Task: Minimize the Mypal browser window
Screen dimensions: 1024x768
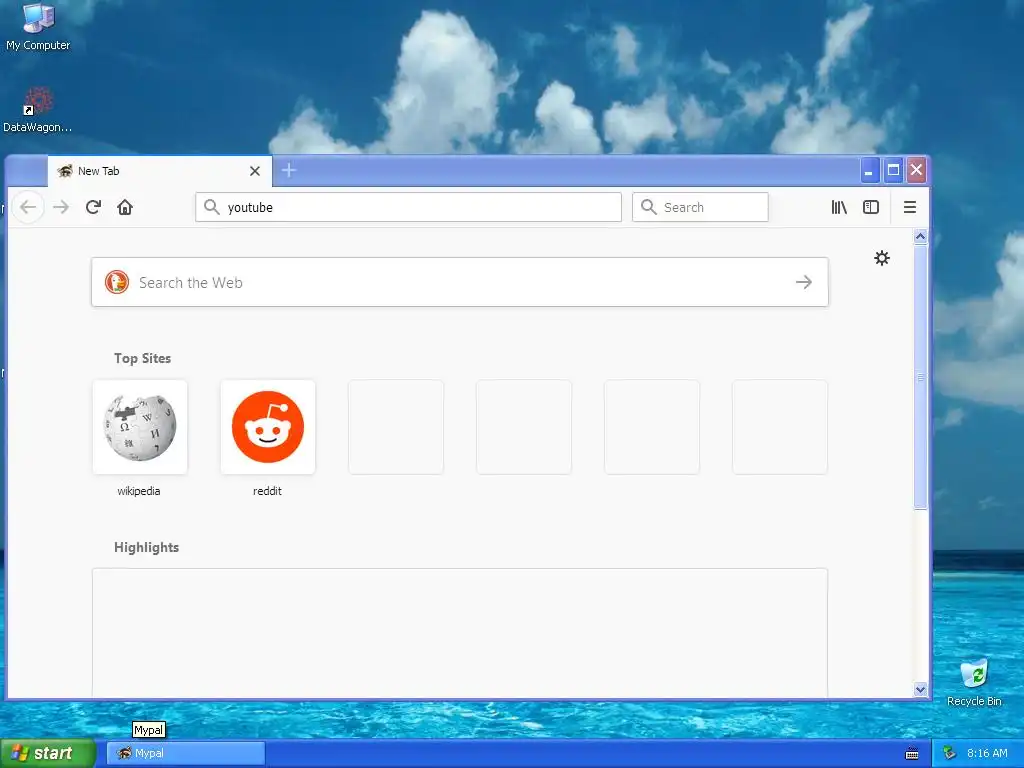Action: click(869, 170)
